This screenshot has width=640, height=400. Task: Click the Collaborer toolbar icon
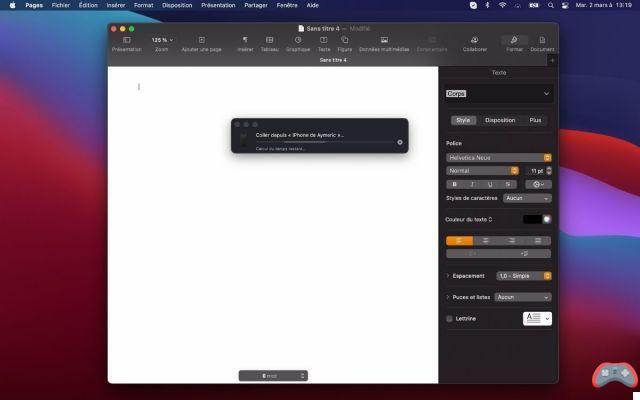pyautogui.click(x=474, y=40)
